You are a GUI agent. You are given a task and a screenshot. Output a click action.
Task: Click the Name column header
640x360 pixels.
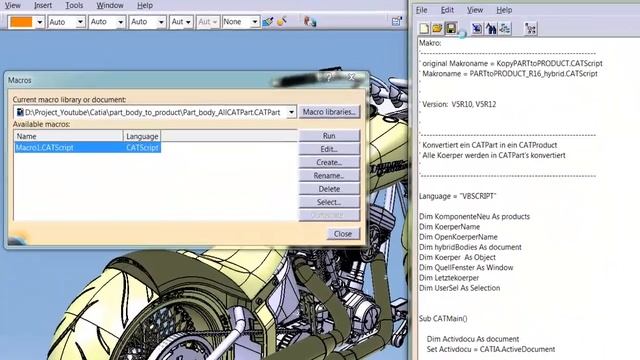(68, 136)
